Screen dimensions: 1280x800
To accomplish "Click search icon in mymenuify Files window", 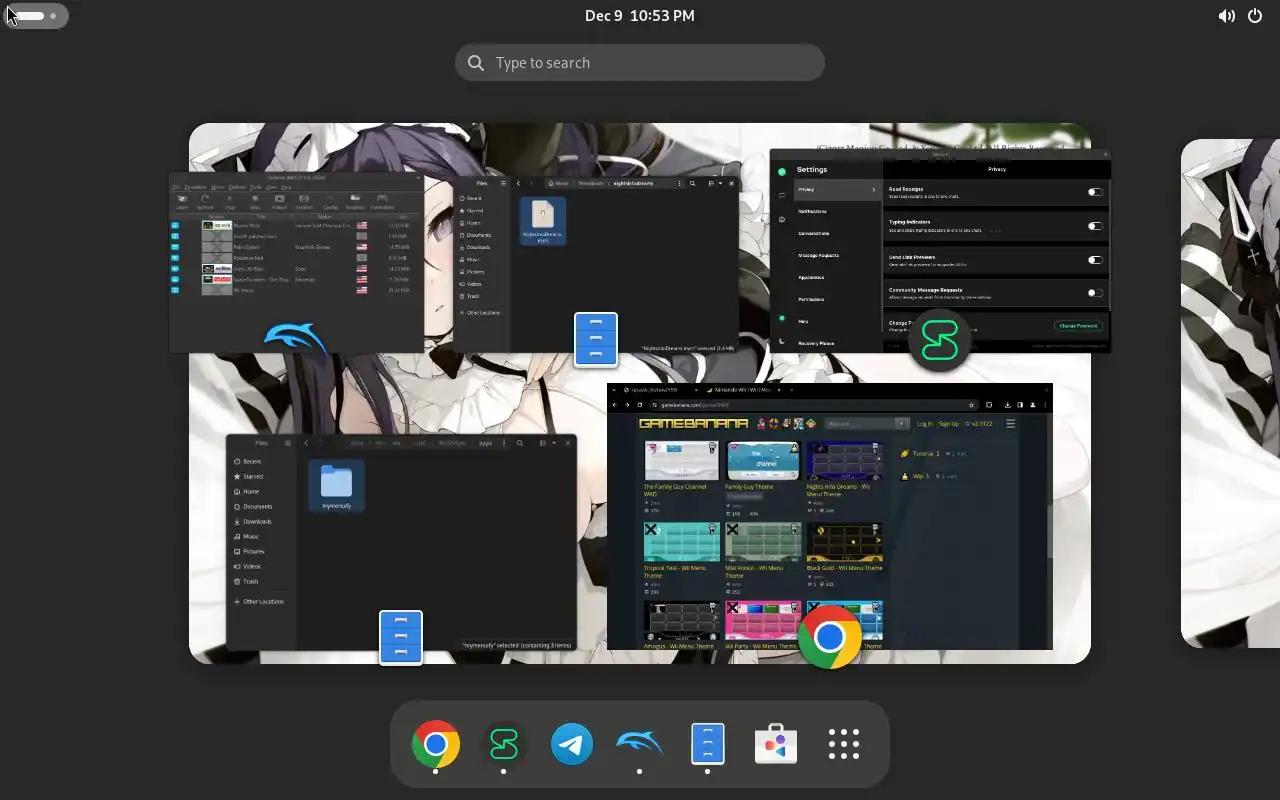I will click(x=520, y=443).
